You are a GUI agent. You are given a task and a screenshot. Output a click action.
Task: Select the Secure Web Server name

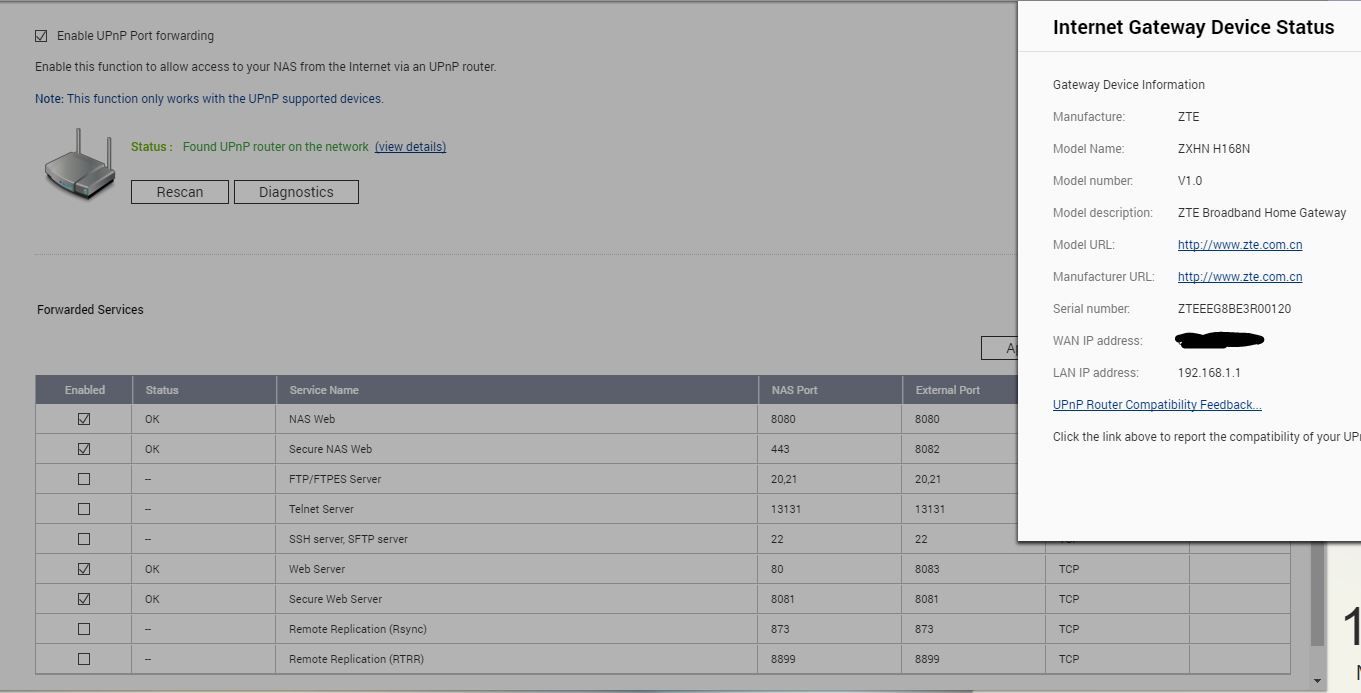point(335,599)
